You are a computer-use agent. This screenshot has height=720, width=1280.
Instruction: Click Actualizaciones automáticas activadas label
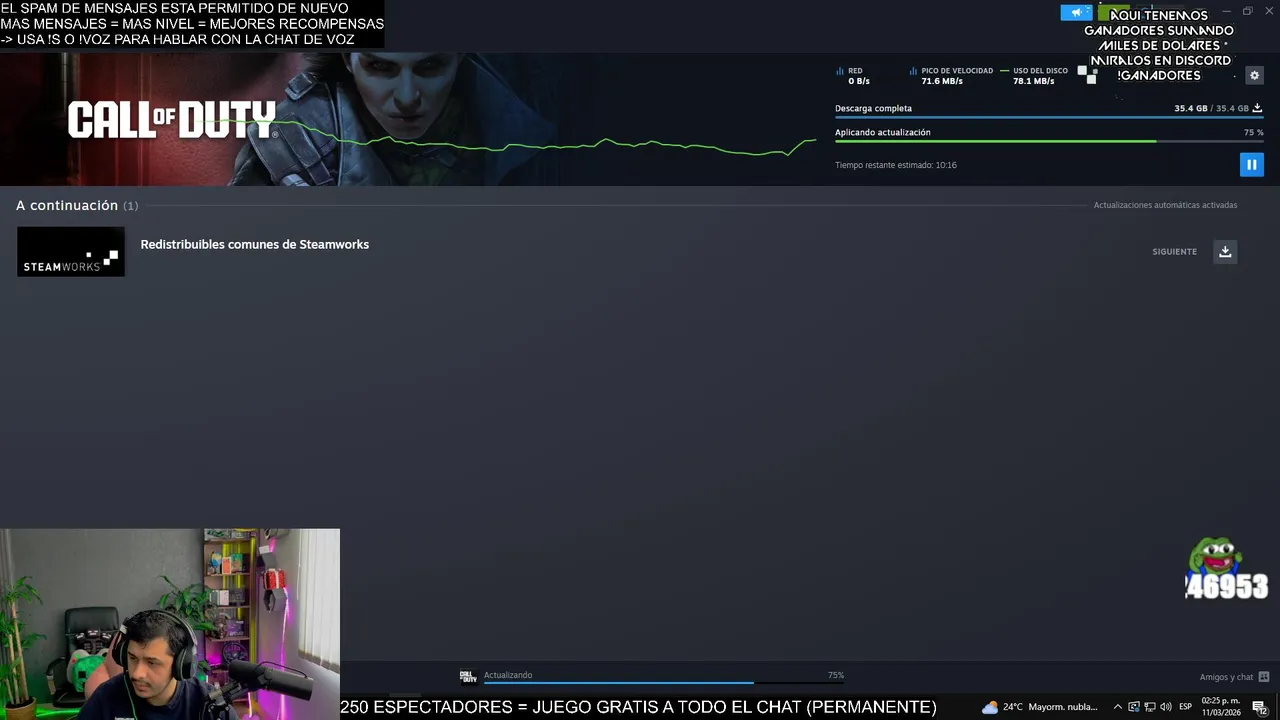1165,205
